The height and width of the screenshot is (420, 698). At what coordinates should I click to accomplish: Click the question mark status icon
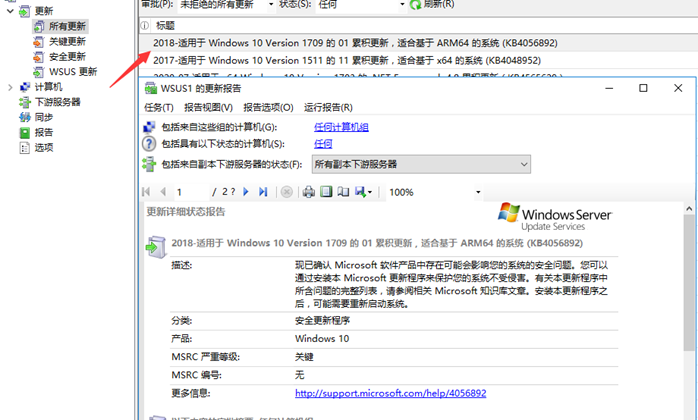click(149, 144)
